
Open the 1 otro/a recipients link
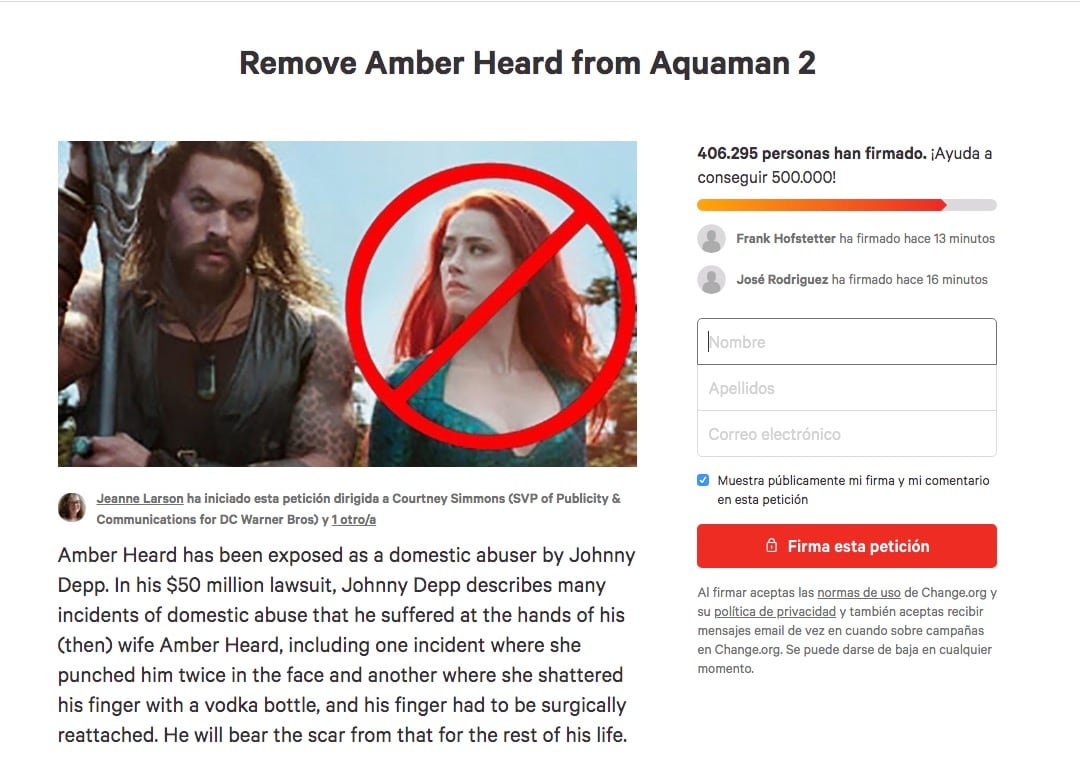click(353, 520)
